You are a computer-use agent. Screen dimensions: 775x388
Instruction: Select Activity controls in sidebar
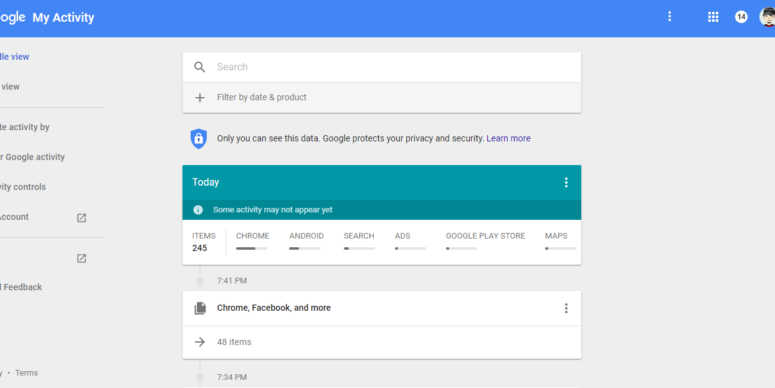point(23,187)
